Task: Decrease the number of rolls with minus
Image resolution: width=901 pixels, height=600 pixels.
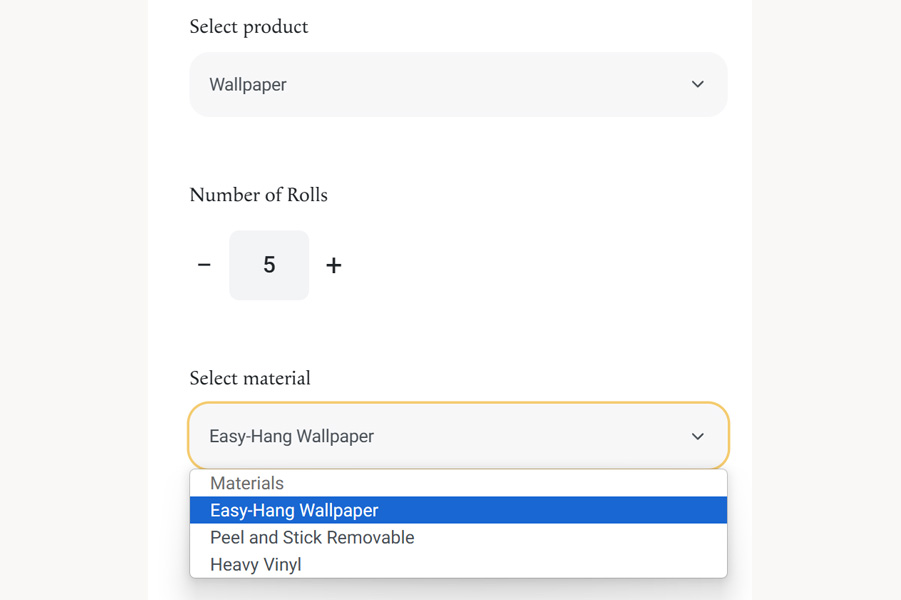Action: point(204,265)
